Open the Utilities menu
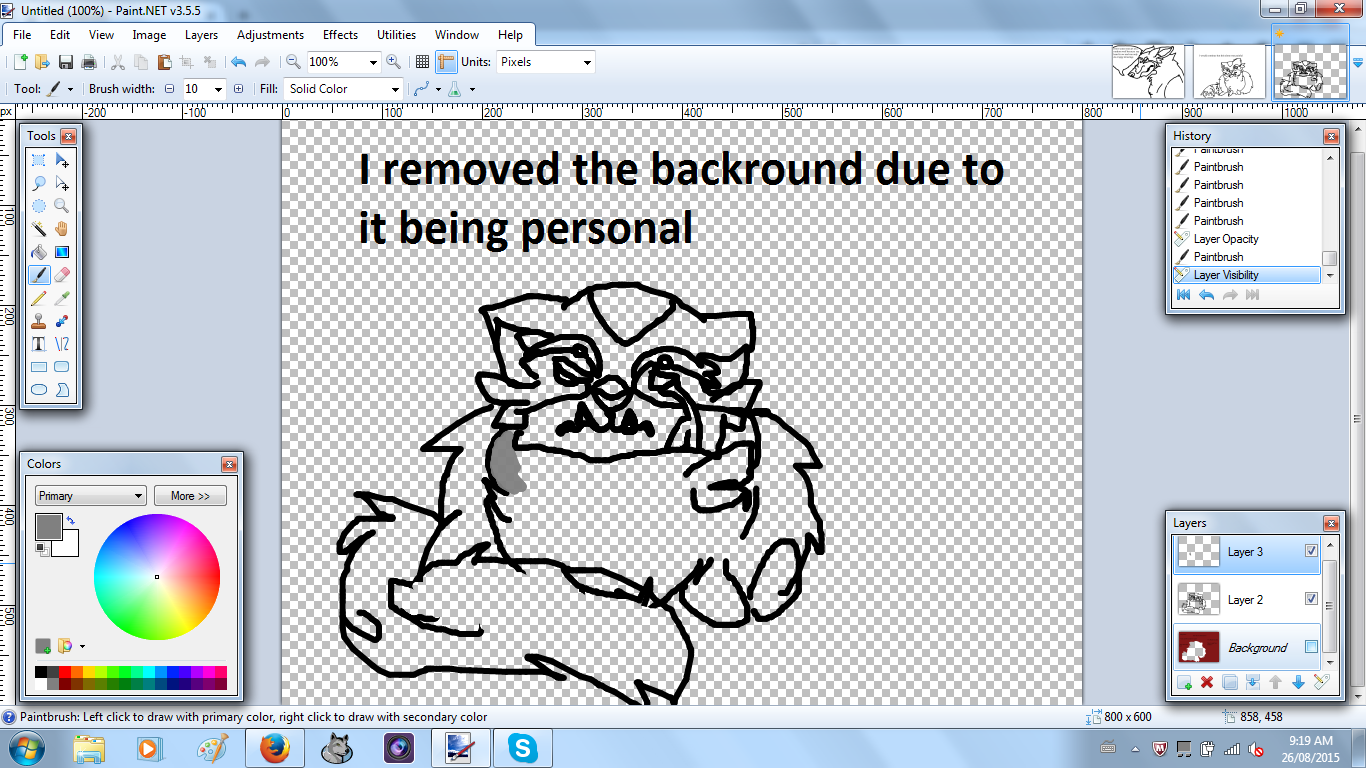Image resolution: width=1366 pixels, height=768 pixels. (x=397, y=35)
